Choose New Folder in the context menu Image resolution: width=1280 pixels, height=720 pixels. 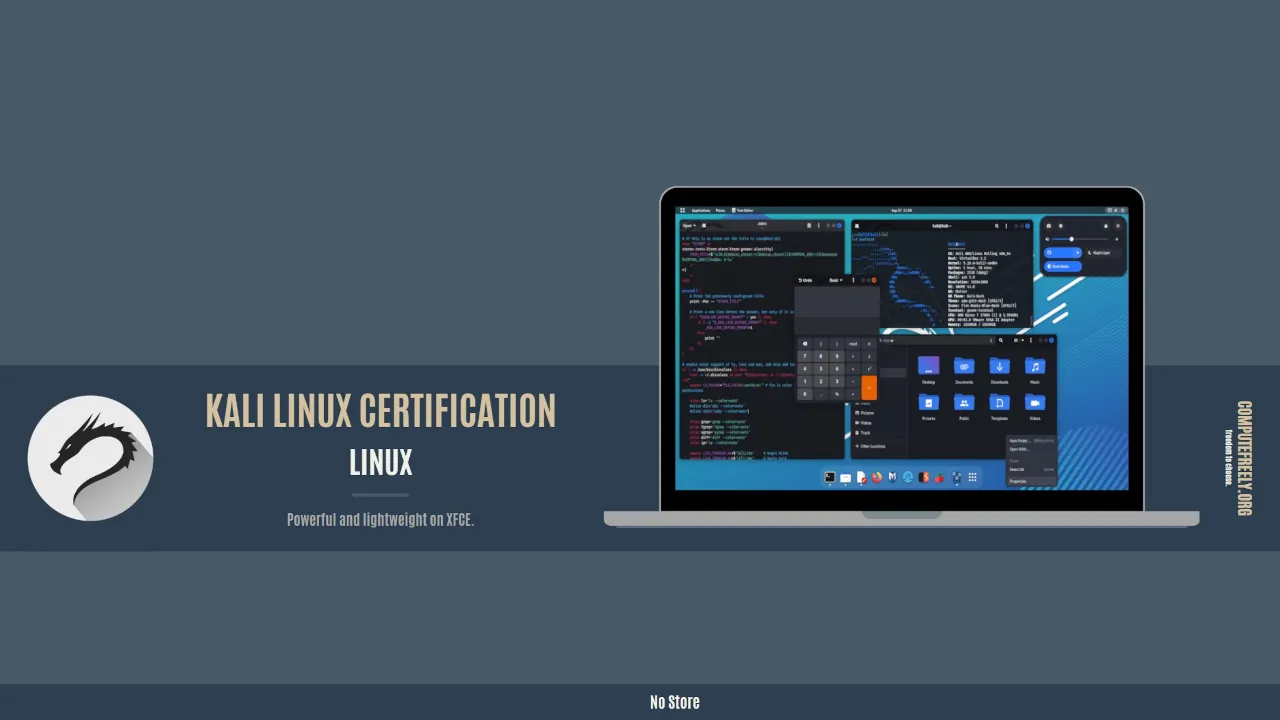(x=1031, y=441)
